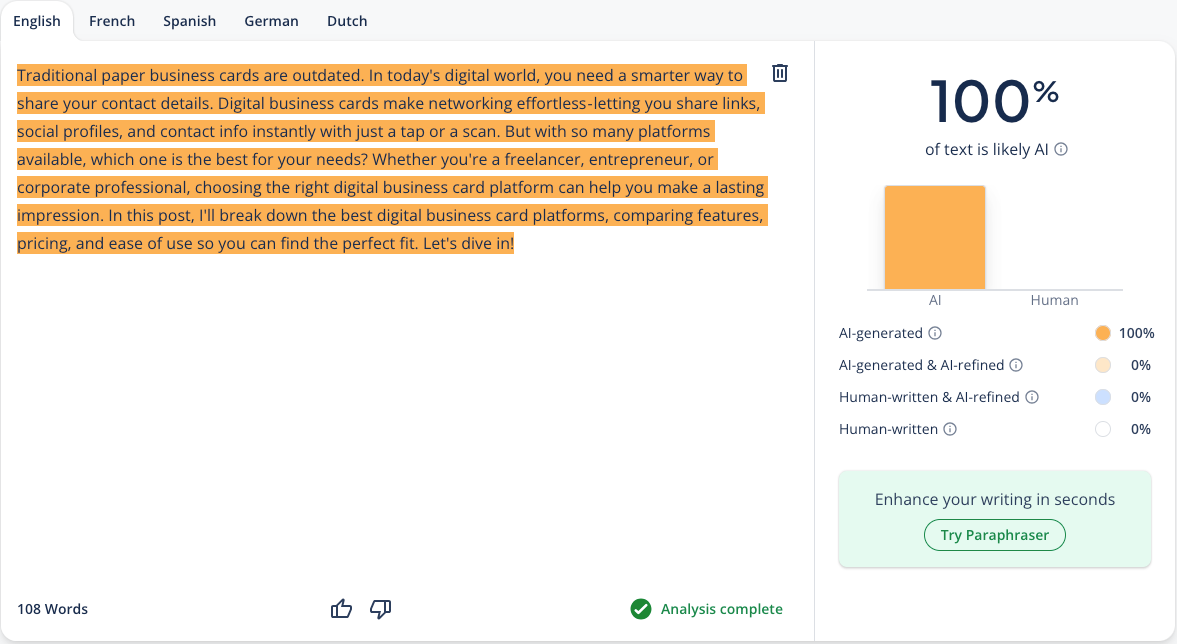Open info icon beside AI-generated label
This screenshot has height=644, width=1177.
tap(935, 333)
